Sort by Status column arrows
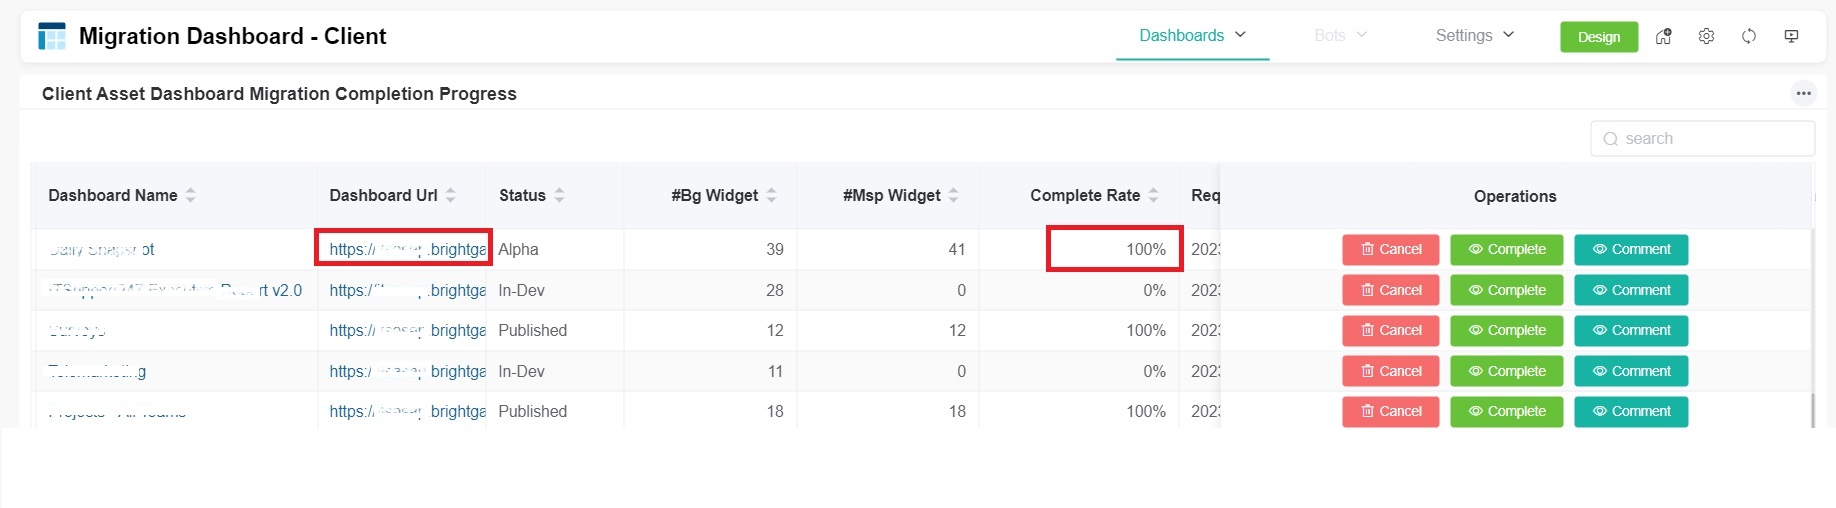 (x=560, y=196)
